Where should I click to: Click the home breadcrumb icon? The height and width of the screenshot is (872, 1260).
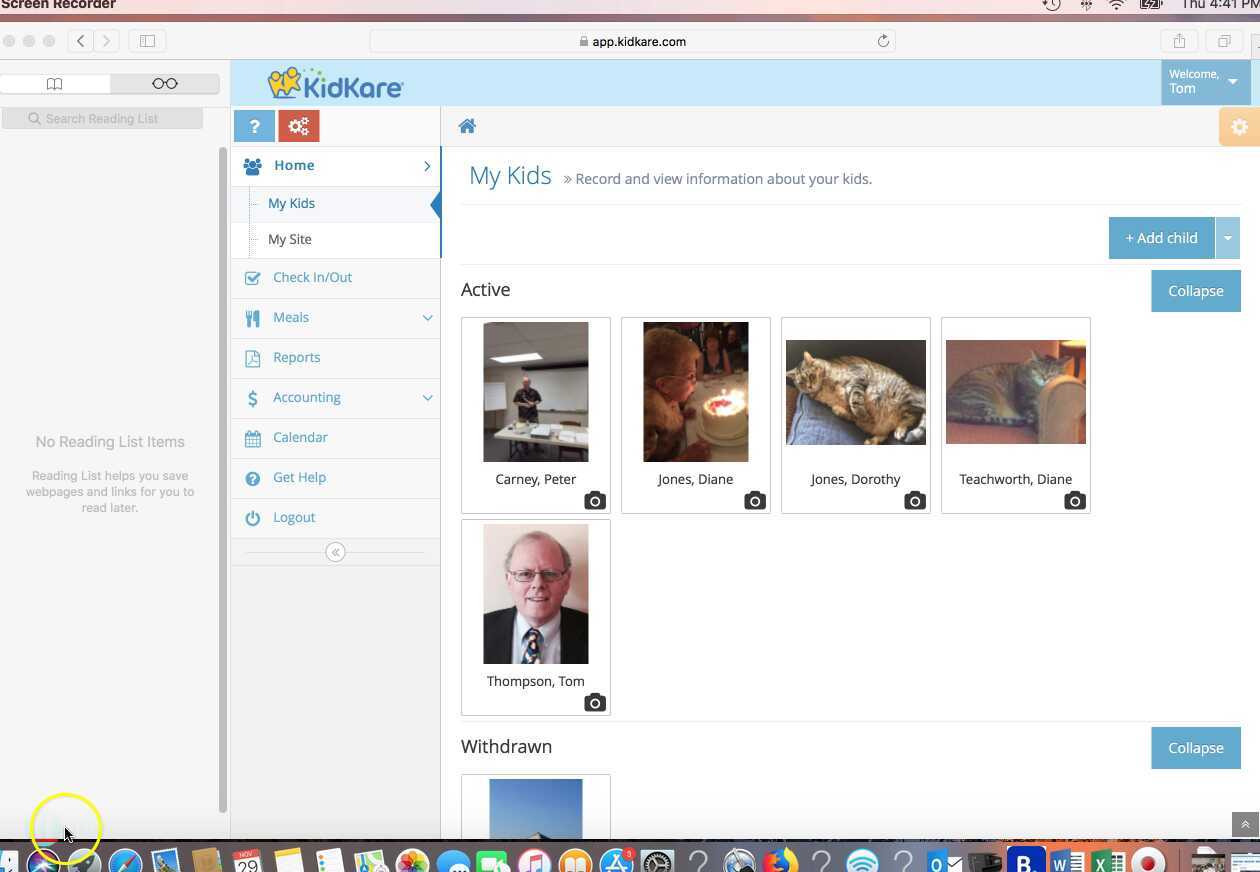pyautogui.click(x=467, y=126)
